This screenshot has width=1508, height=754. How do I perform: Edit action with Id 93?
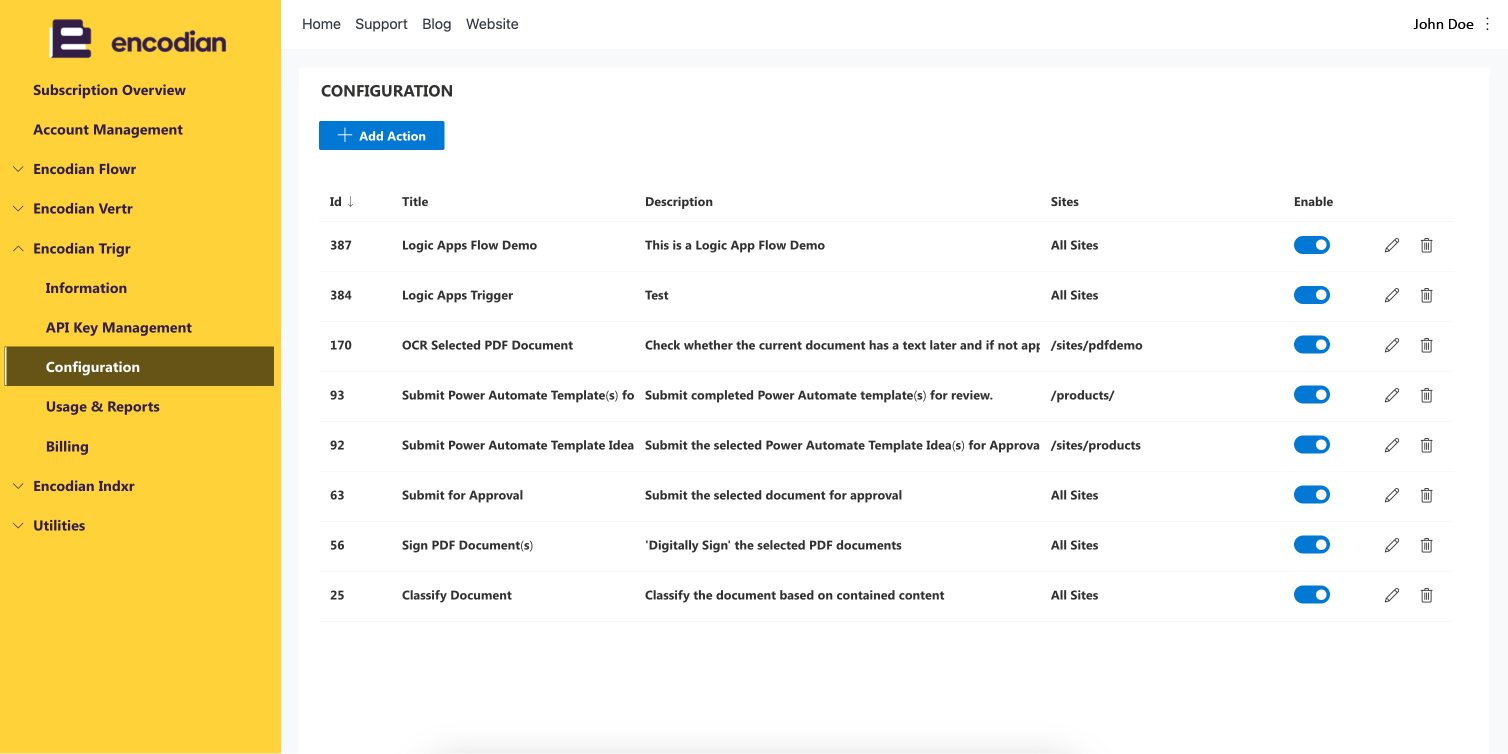[x=1392, y=395]
